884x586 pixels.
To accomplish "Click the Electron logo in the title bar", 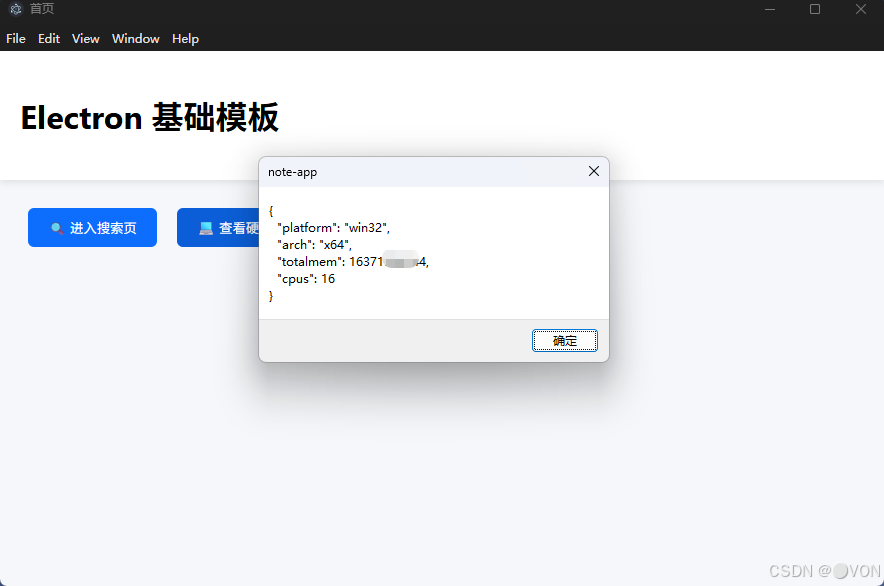I will click(x=14, y=9).
